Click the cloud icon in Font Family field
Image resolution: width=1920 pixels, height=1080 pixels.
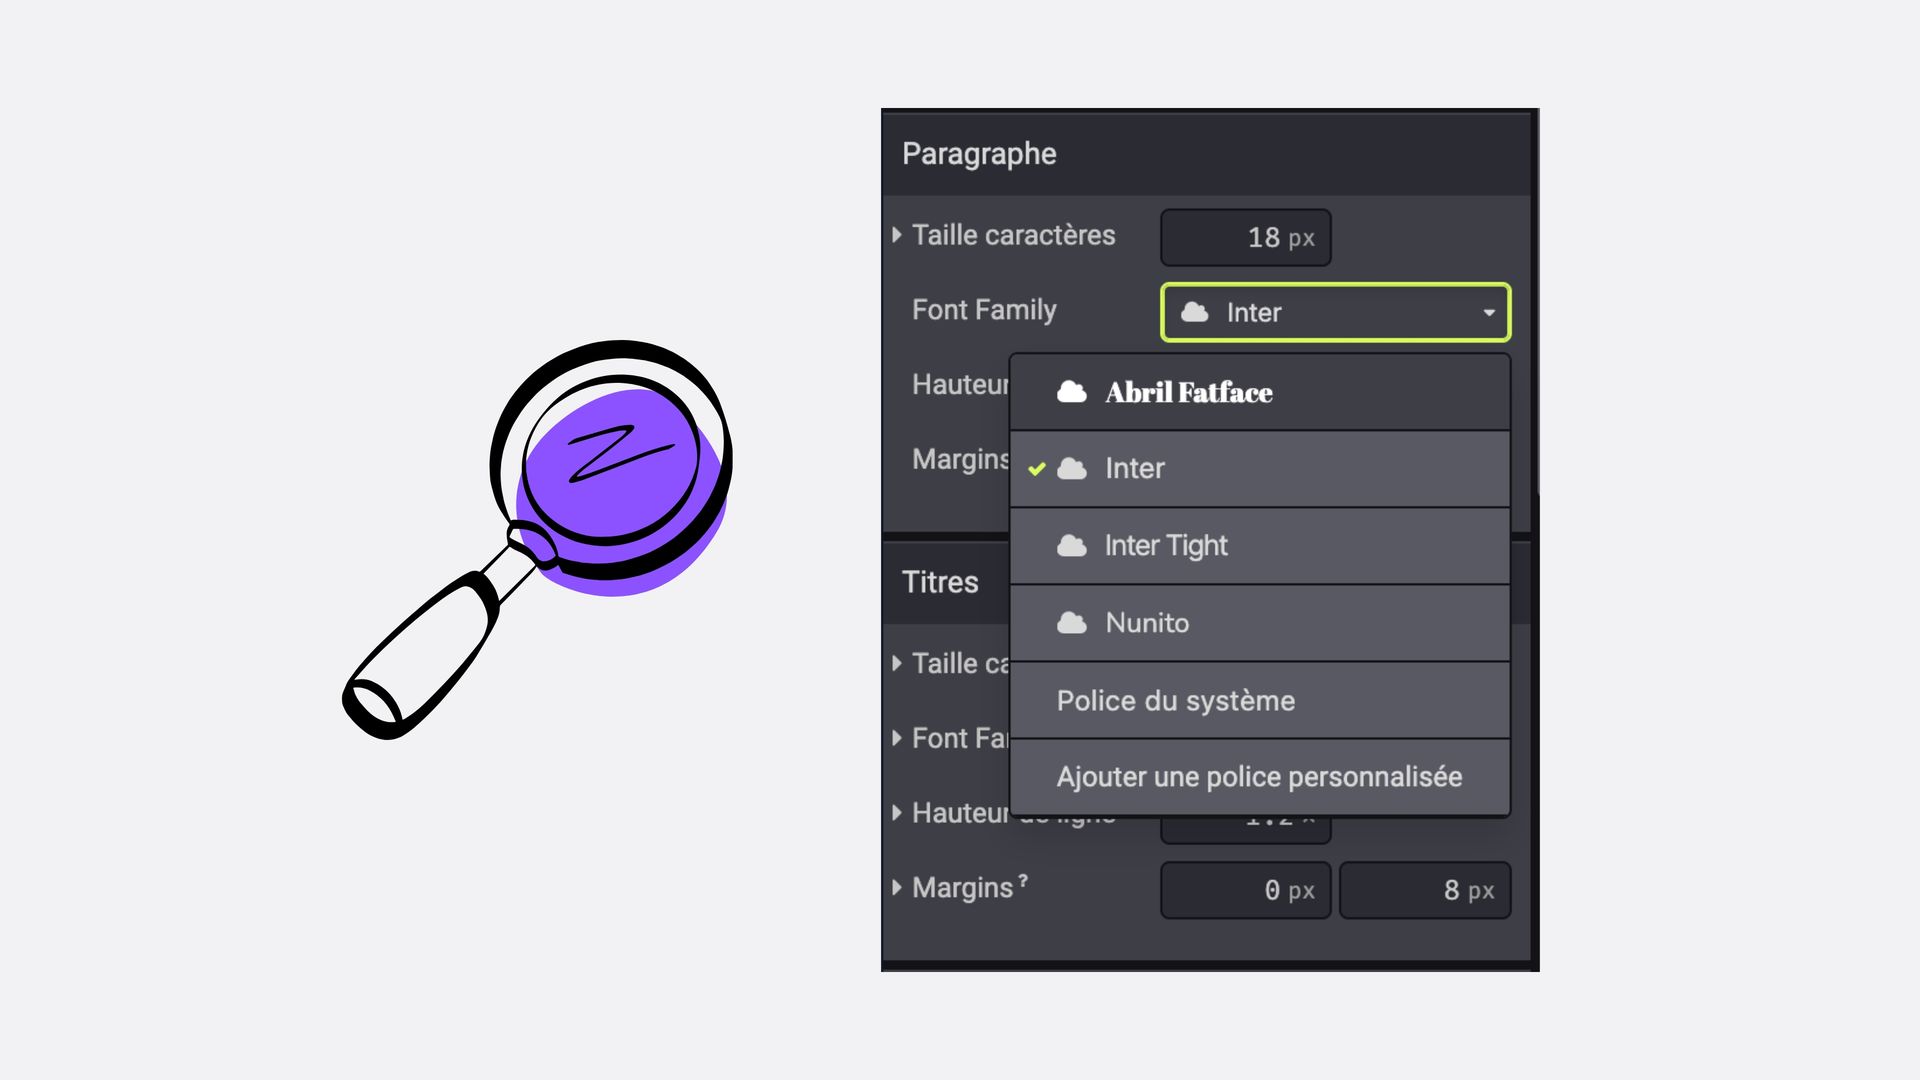[1194, 312]
